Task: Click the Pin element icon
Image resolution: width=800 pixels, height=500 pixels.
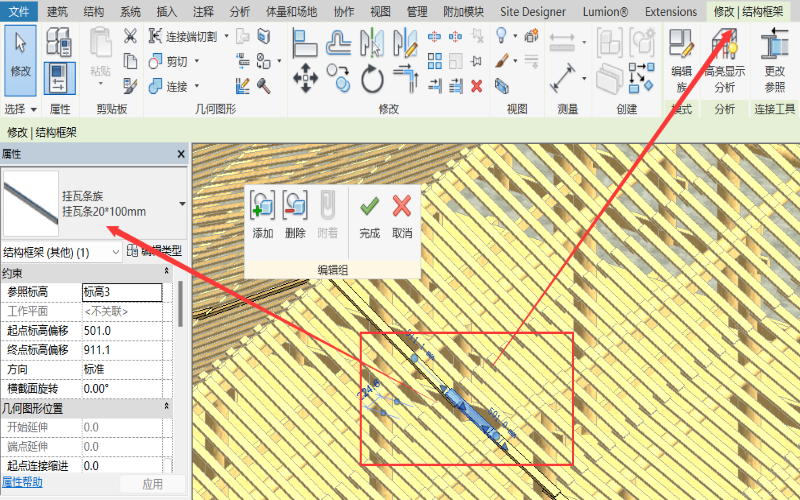Action: coord(477,61)
